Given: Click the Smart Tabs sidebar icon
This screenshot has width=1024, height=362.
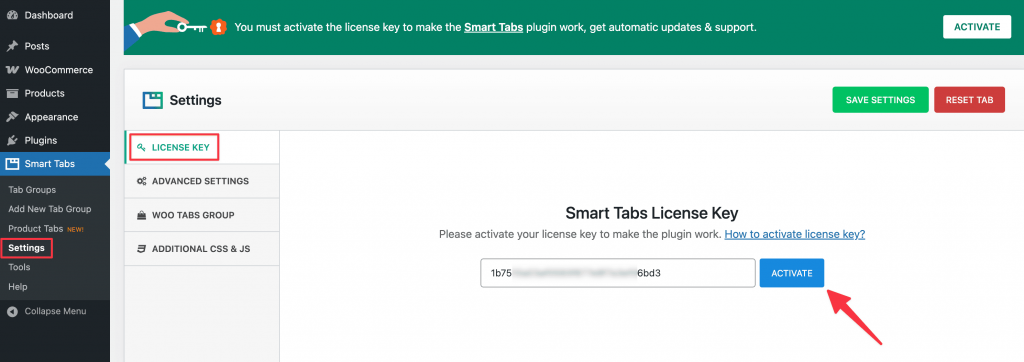Looking at the screenshot, I should coord(12,164).
